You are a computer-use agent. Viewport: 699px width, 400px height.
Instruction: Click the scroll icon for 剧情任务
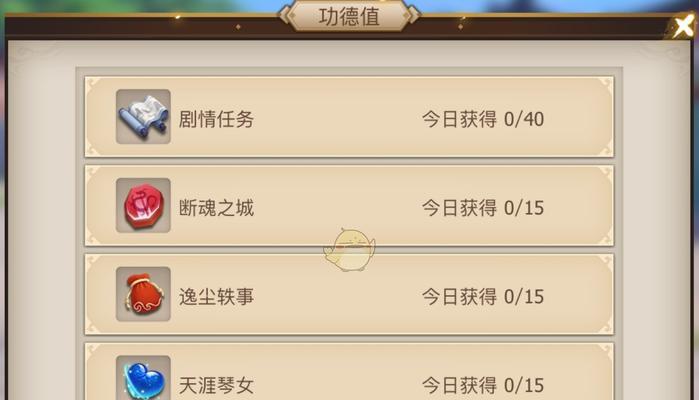click(143, 116)
